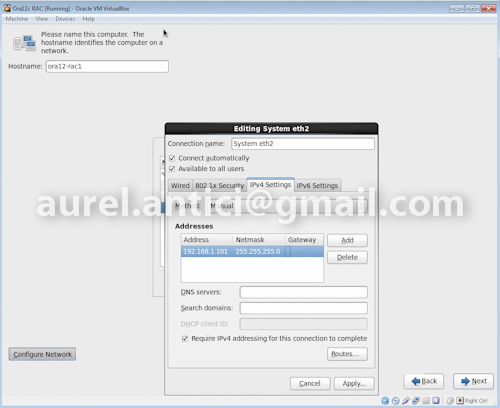Open the Method dropdown

287,206
